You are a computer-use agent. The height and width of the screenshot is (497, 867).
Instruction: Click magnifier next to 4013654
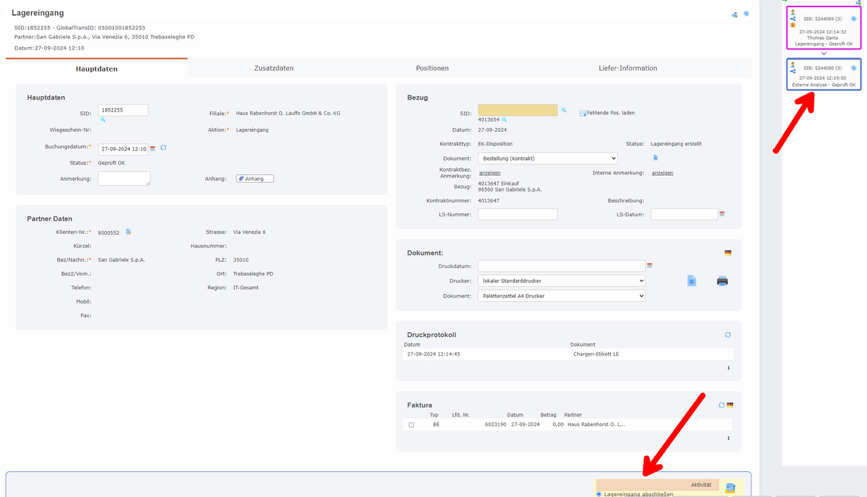pos(504,119)
